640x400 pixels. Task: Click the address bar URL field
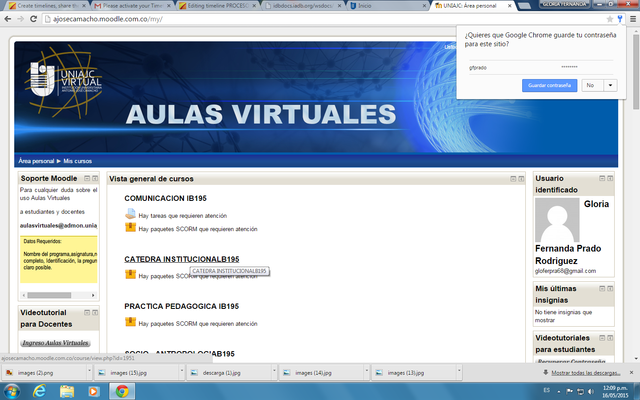[x=324, y=19]
